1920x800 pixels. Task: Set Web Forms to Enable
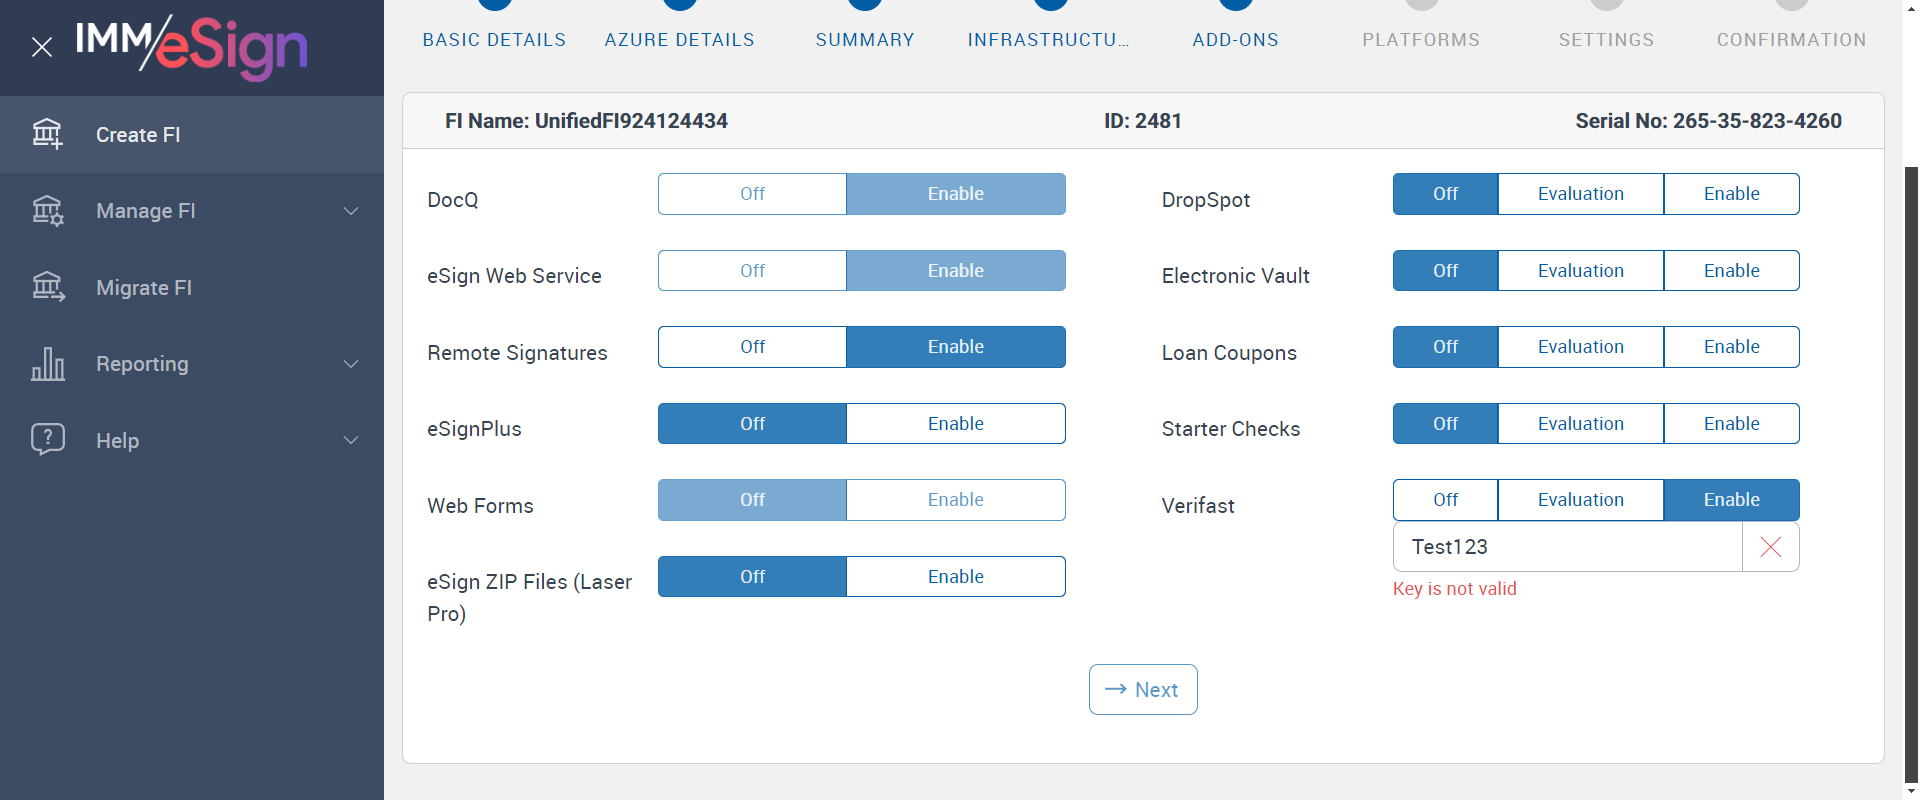956,500
